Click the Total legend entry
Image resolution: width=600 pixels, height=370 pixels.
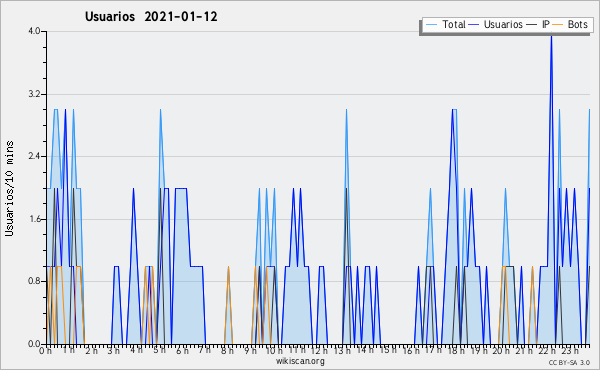[x=446, y=24]
